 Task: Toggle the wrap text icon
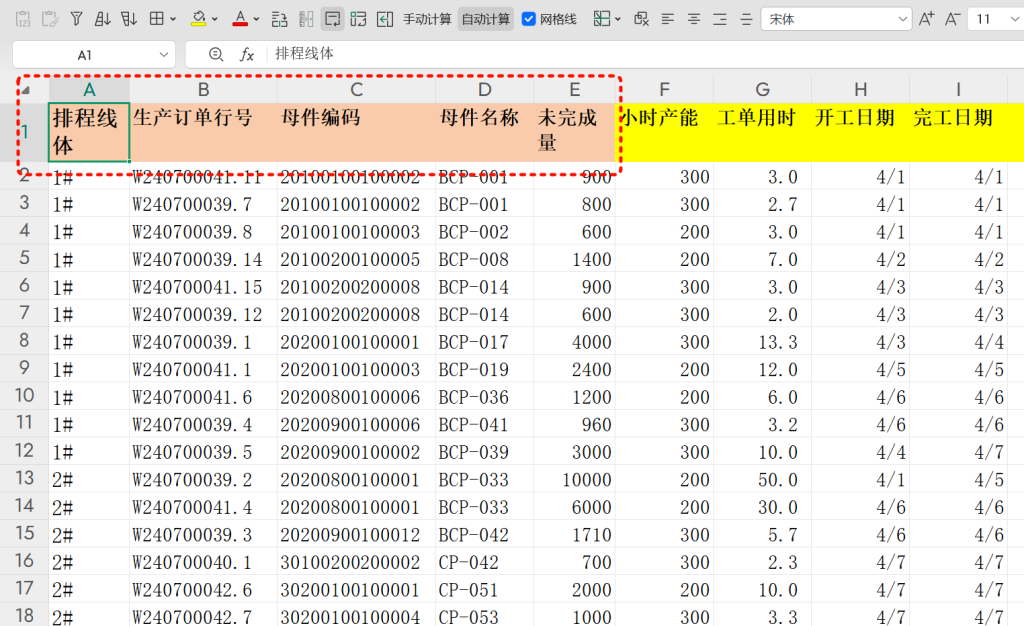click(332, 19)
